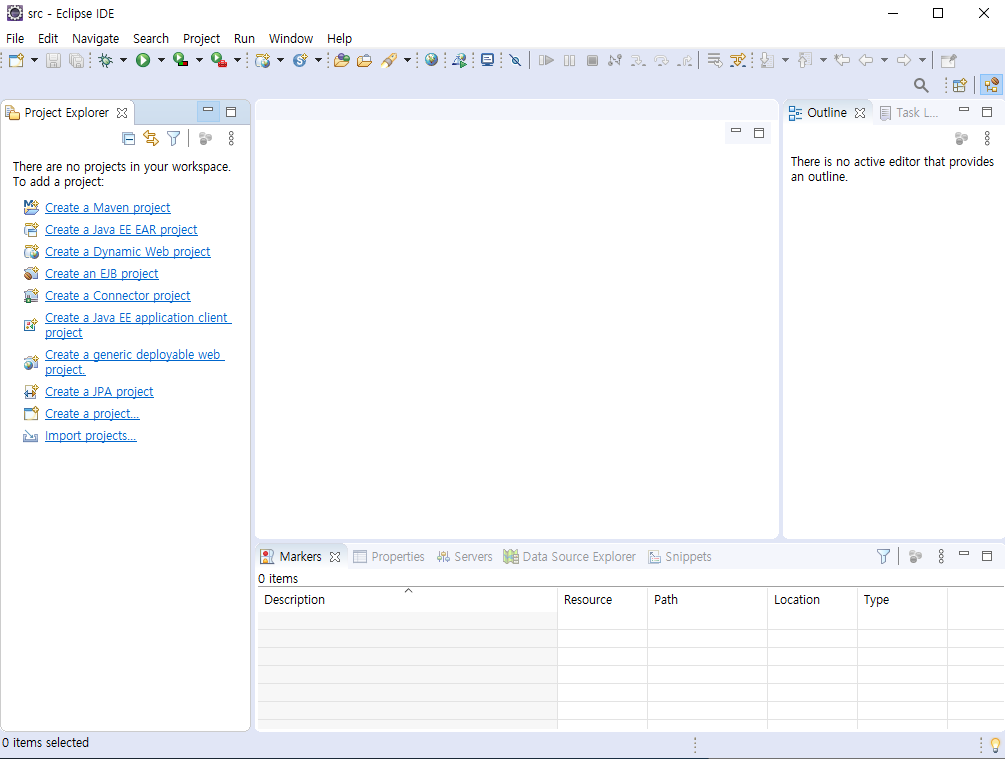
Task: Toggle Link with Editor in Project Explorer
Action: [151, 138]
